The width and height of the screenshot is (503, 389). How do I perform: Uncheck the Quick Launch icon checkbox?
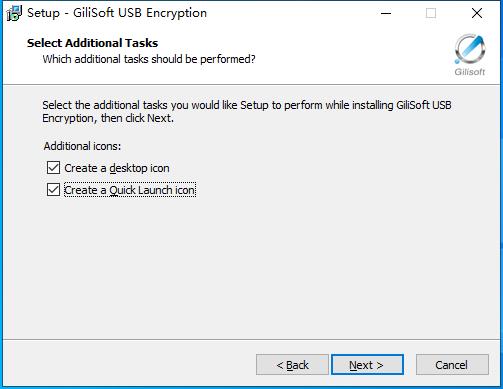(x=53, y=190)
